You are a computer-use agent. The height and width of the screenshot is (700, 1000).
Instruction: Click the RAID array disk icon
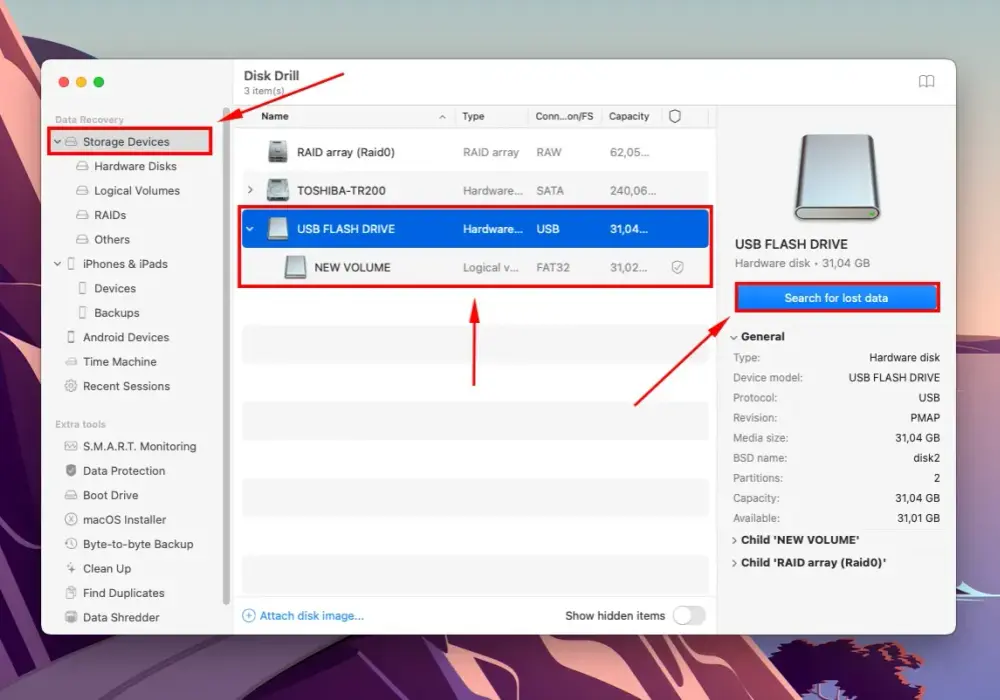tap(277, 152)
